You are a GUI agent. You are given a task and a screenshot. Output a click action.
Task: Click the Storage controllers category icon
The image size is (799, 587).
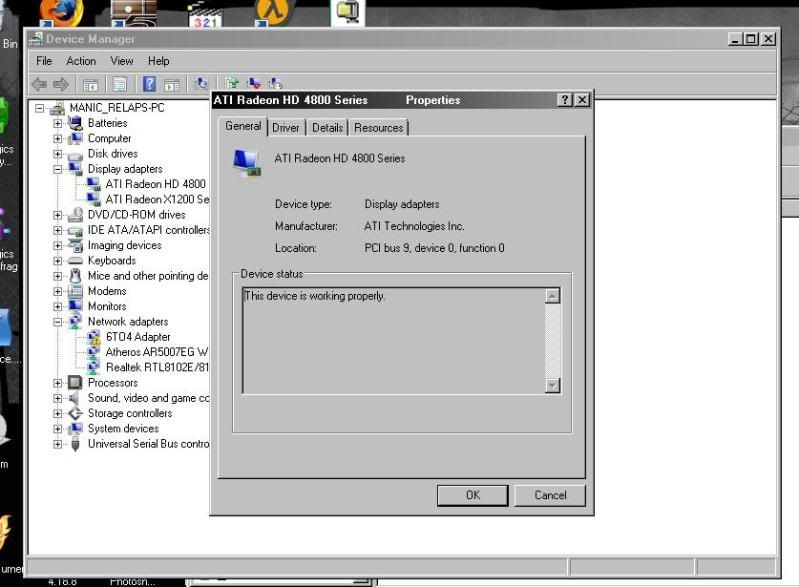pos(75,413)
